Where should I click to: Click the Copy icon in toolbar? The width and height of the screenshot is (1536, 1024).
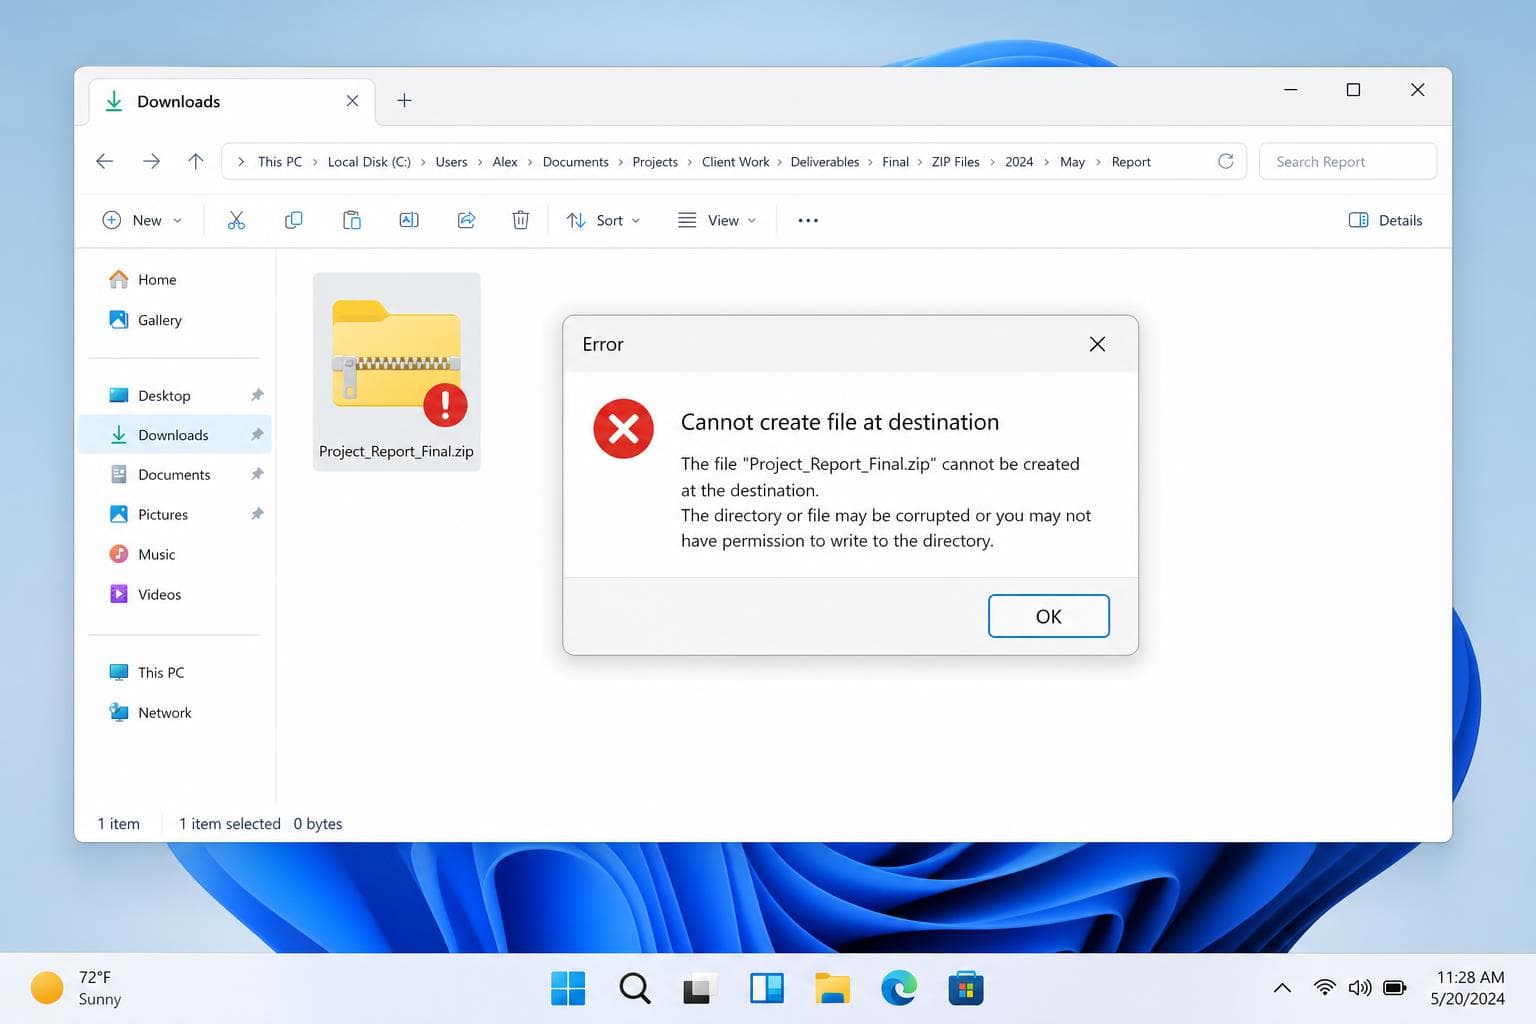pyautogui.click(x=293, y=220)
